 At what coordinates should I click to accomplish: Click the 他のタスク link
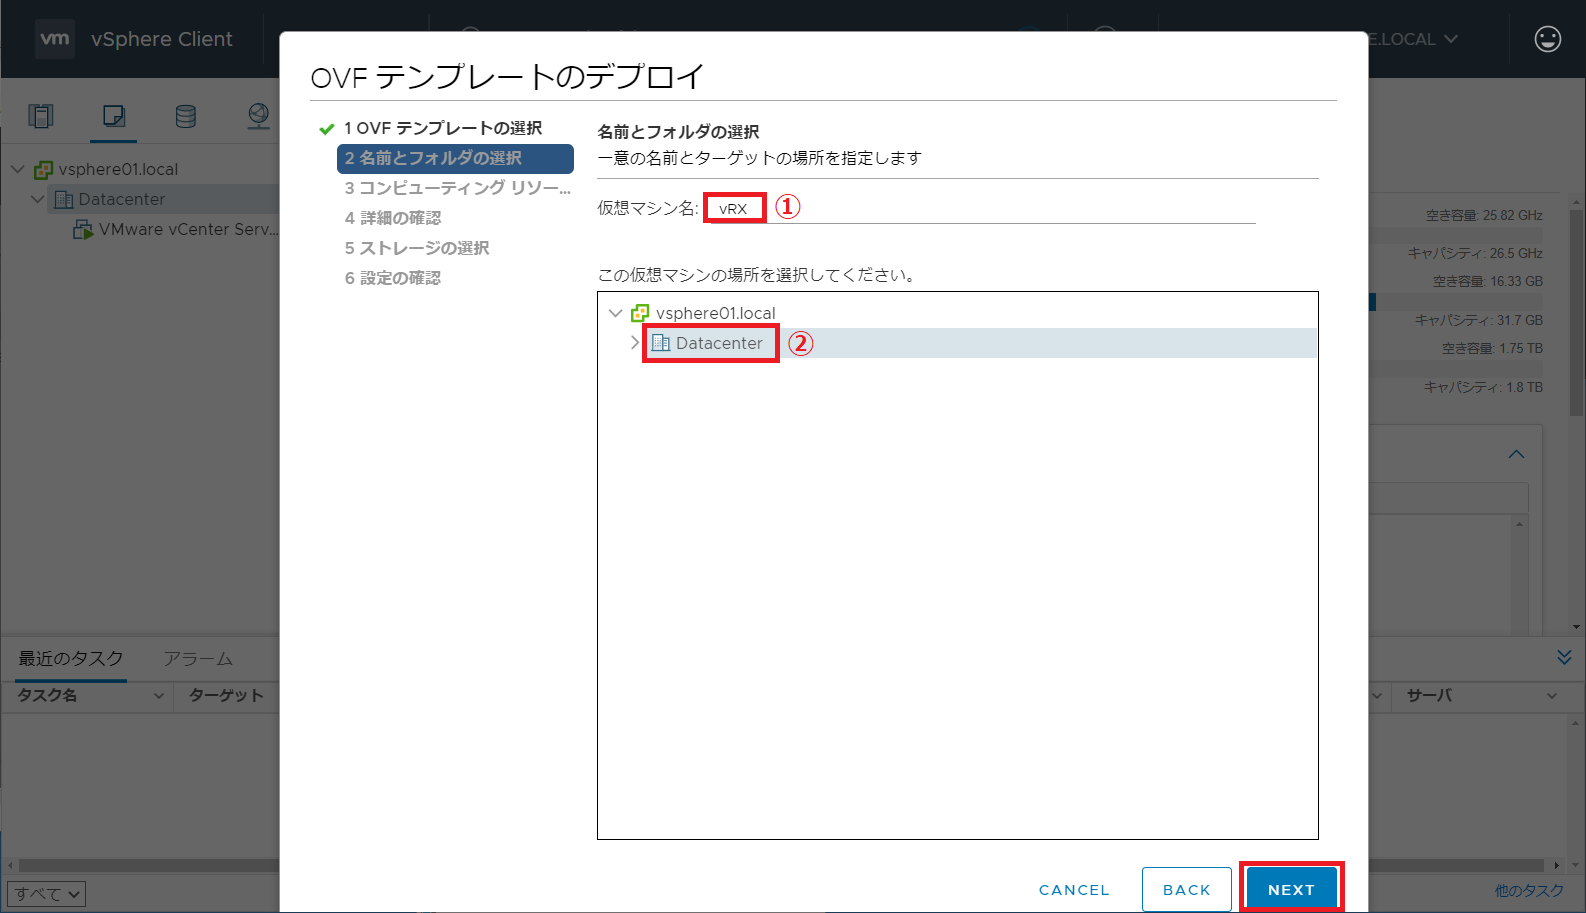pyautogui.click(x=1529, y=890)
